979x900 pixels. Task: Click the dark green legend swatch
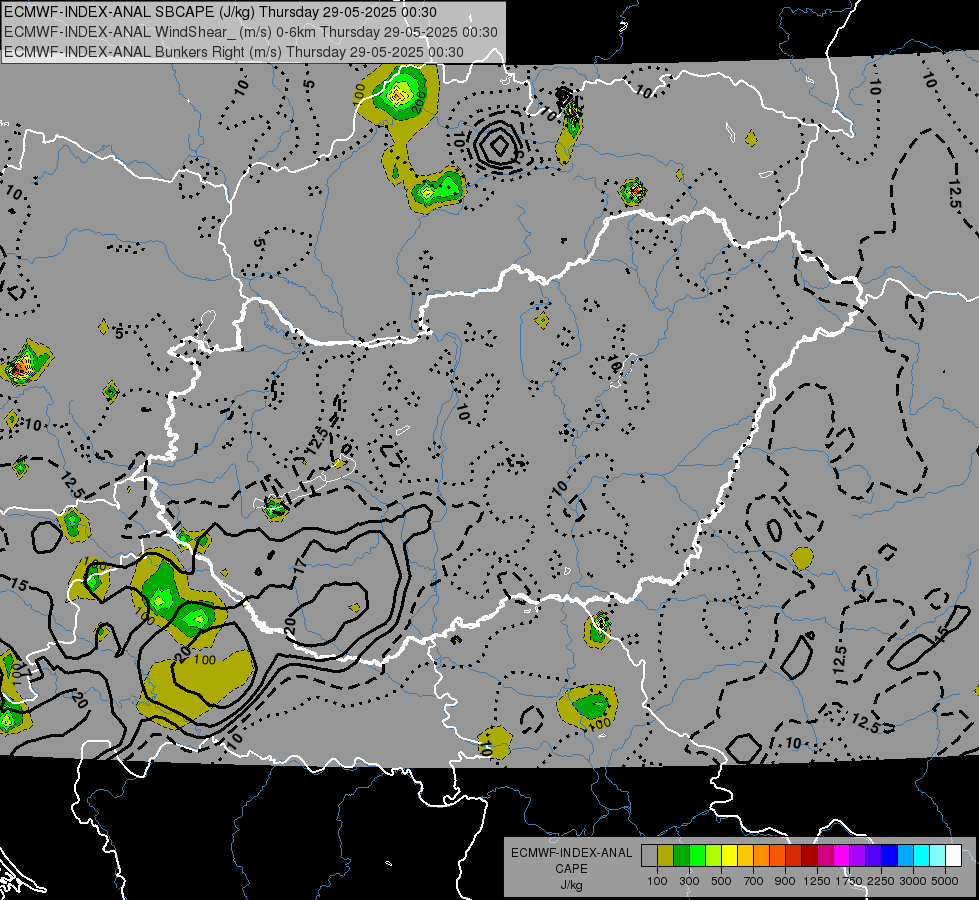point(682,856)
